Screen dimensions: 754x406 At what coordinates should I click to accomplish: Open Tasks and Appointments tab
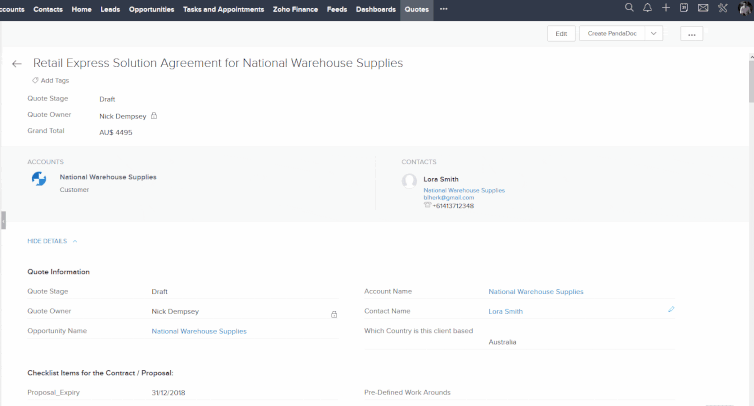tap(224, 9)
